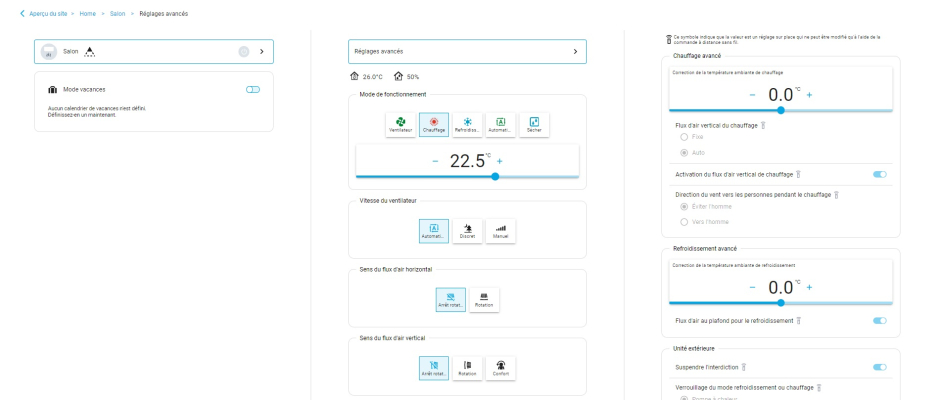The height and width of the screenshot is (400, 940).
Task: Click the Salon unit avatar icon
Action: click(x=49, y=52)
